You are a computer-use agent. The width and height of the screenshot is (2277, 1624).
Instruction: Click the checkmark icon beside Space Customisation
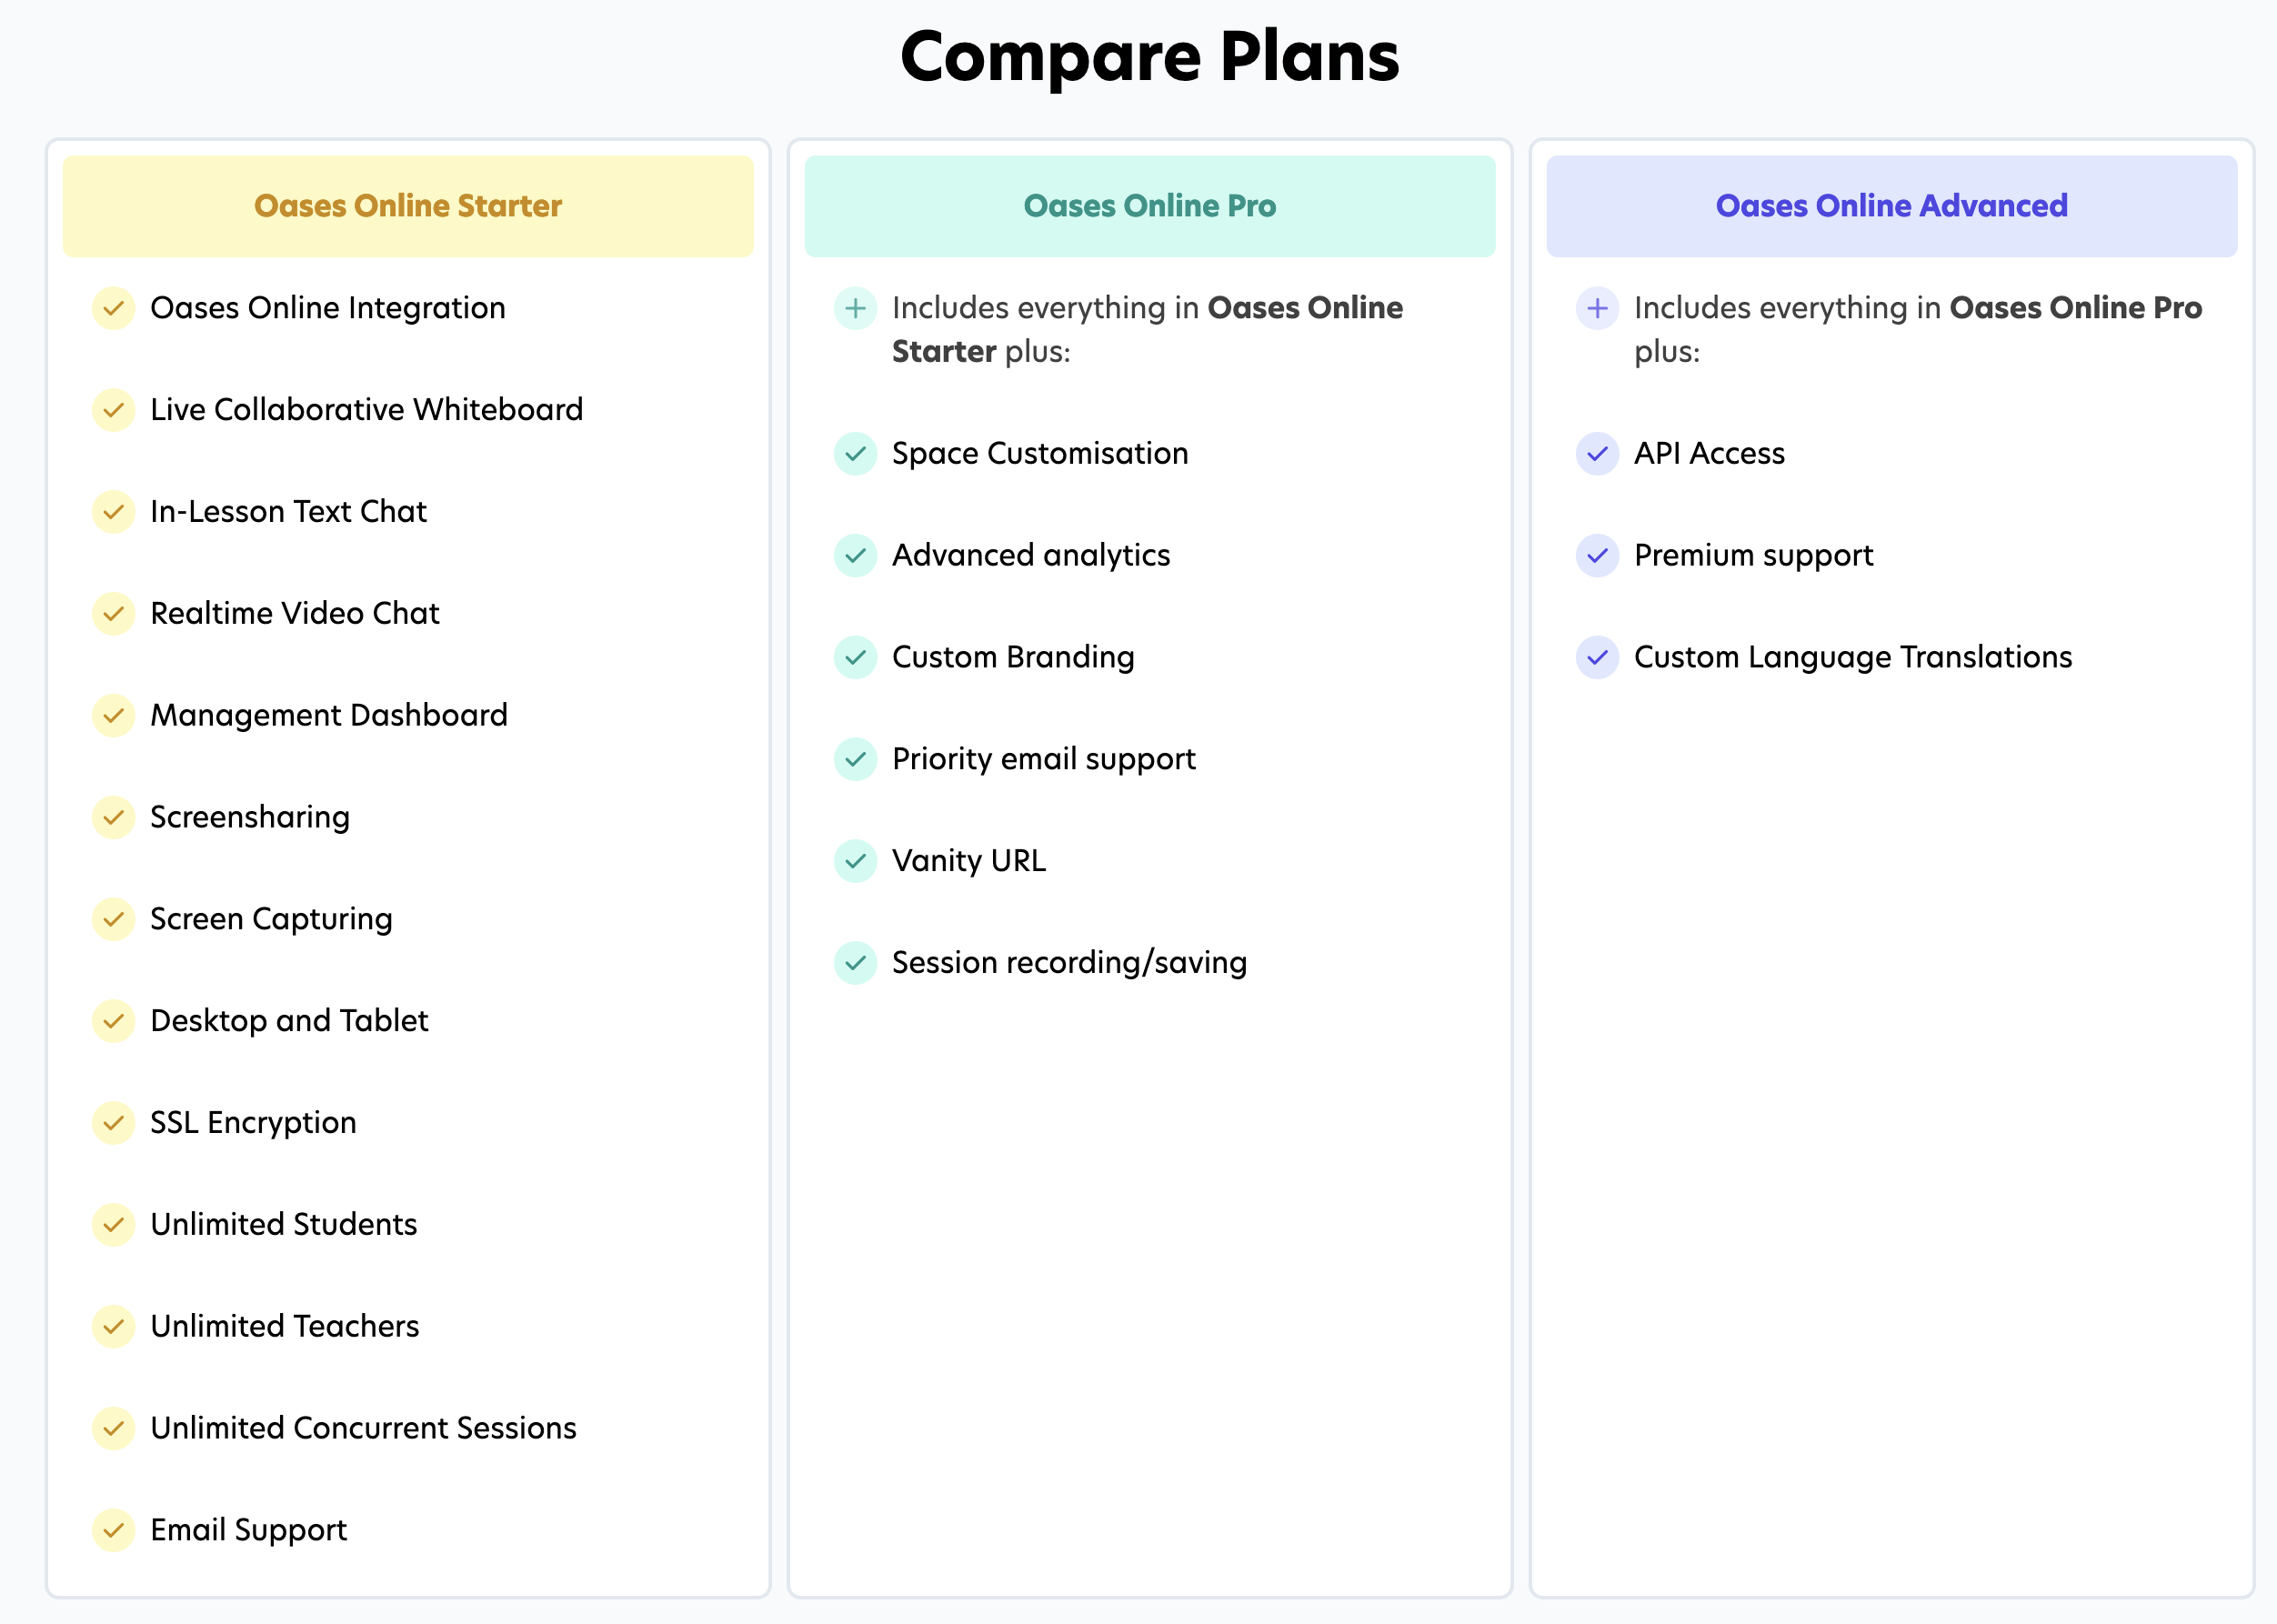[x=855, y=454]
